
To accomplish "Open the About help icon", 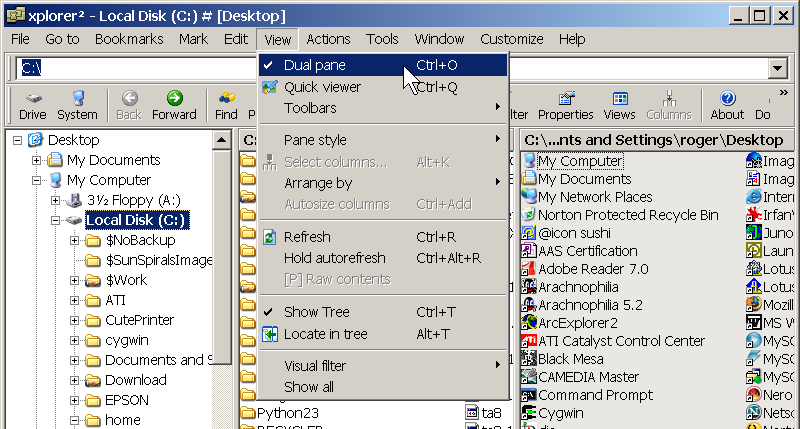I will pos(727,105).
